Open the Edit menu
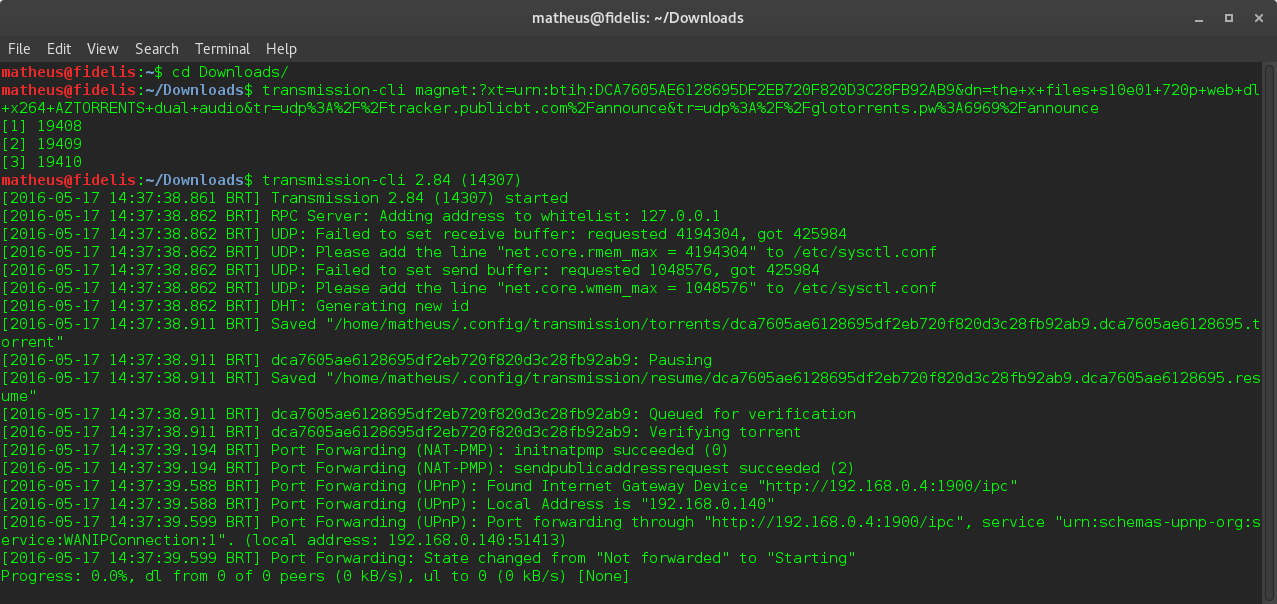 pyautogui.click(x=58, y=48)
